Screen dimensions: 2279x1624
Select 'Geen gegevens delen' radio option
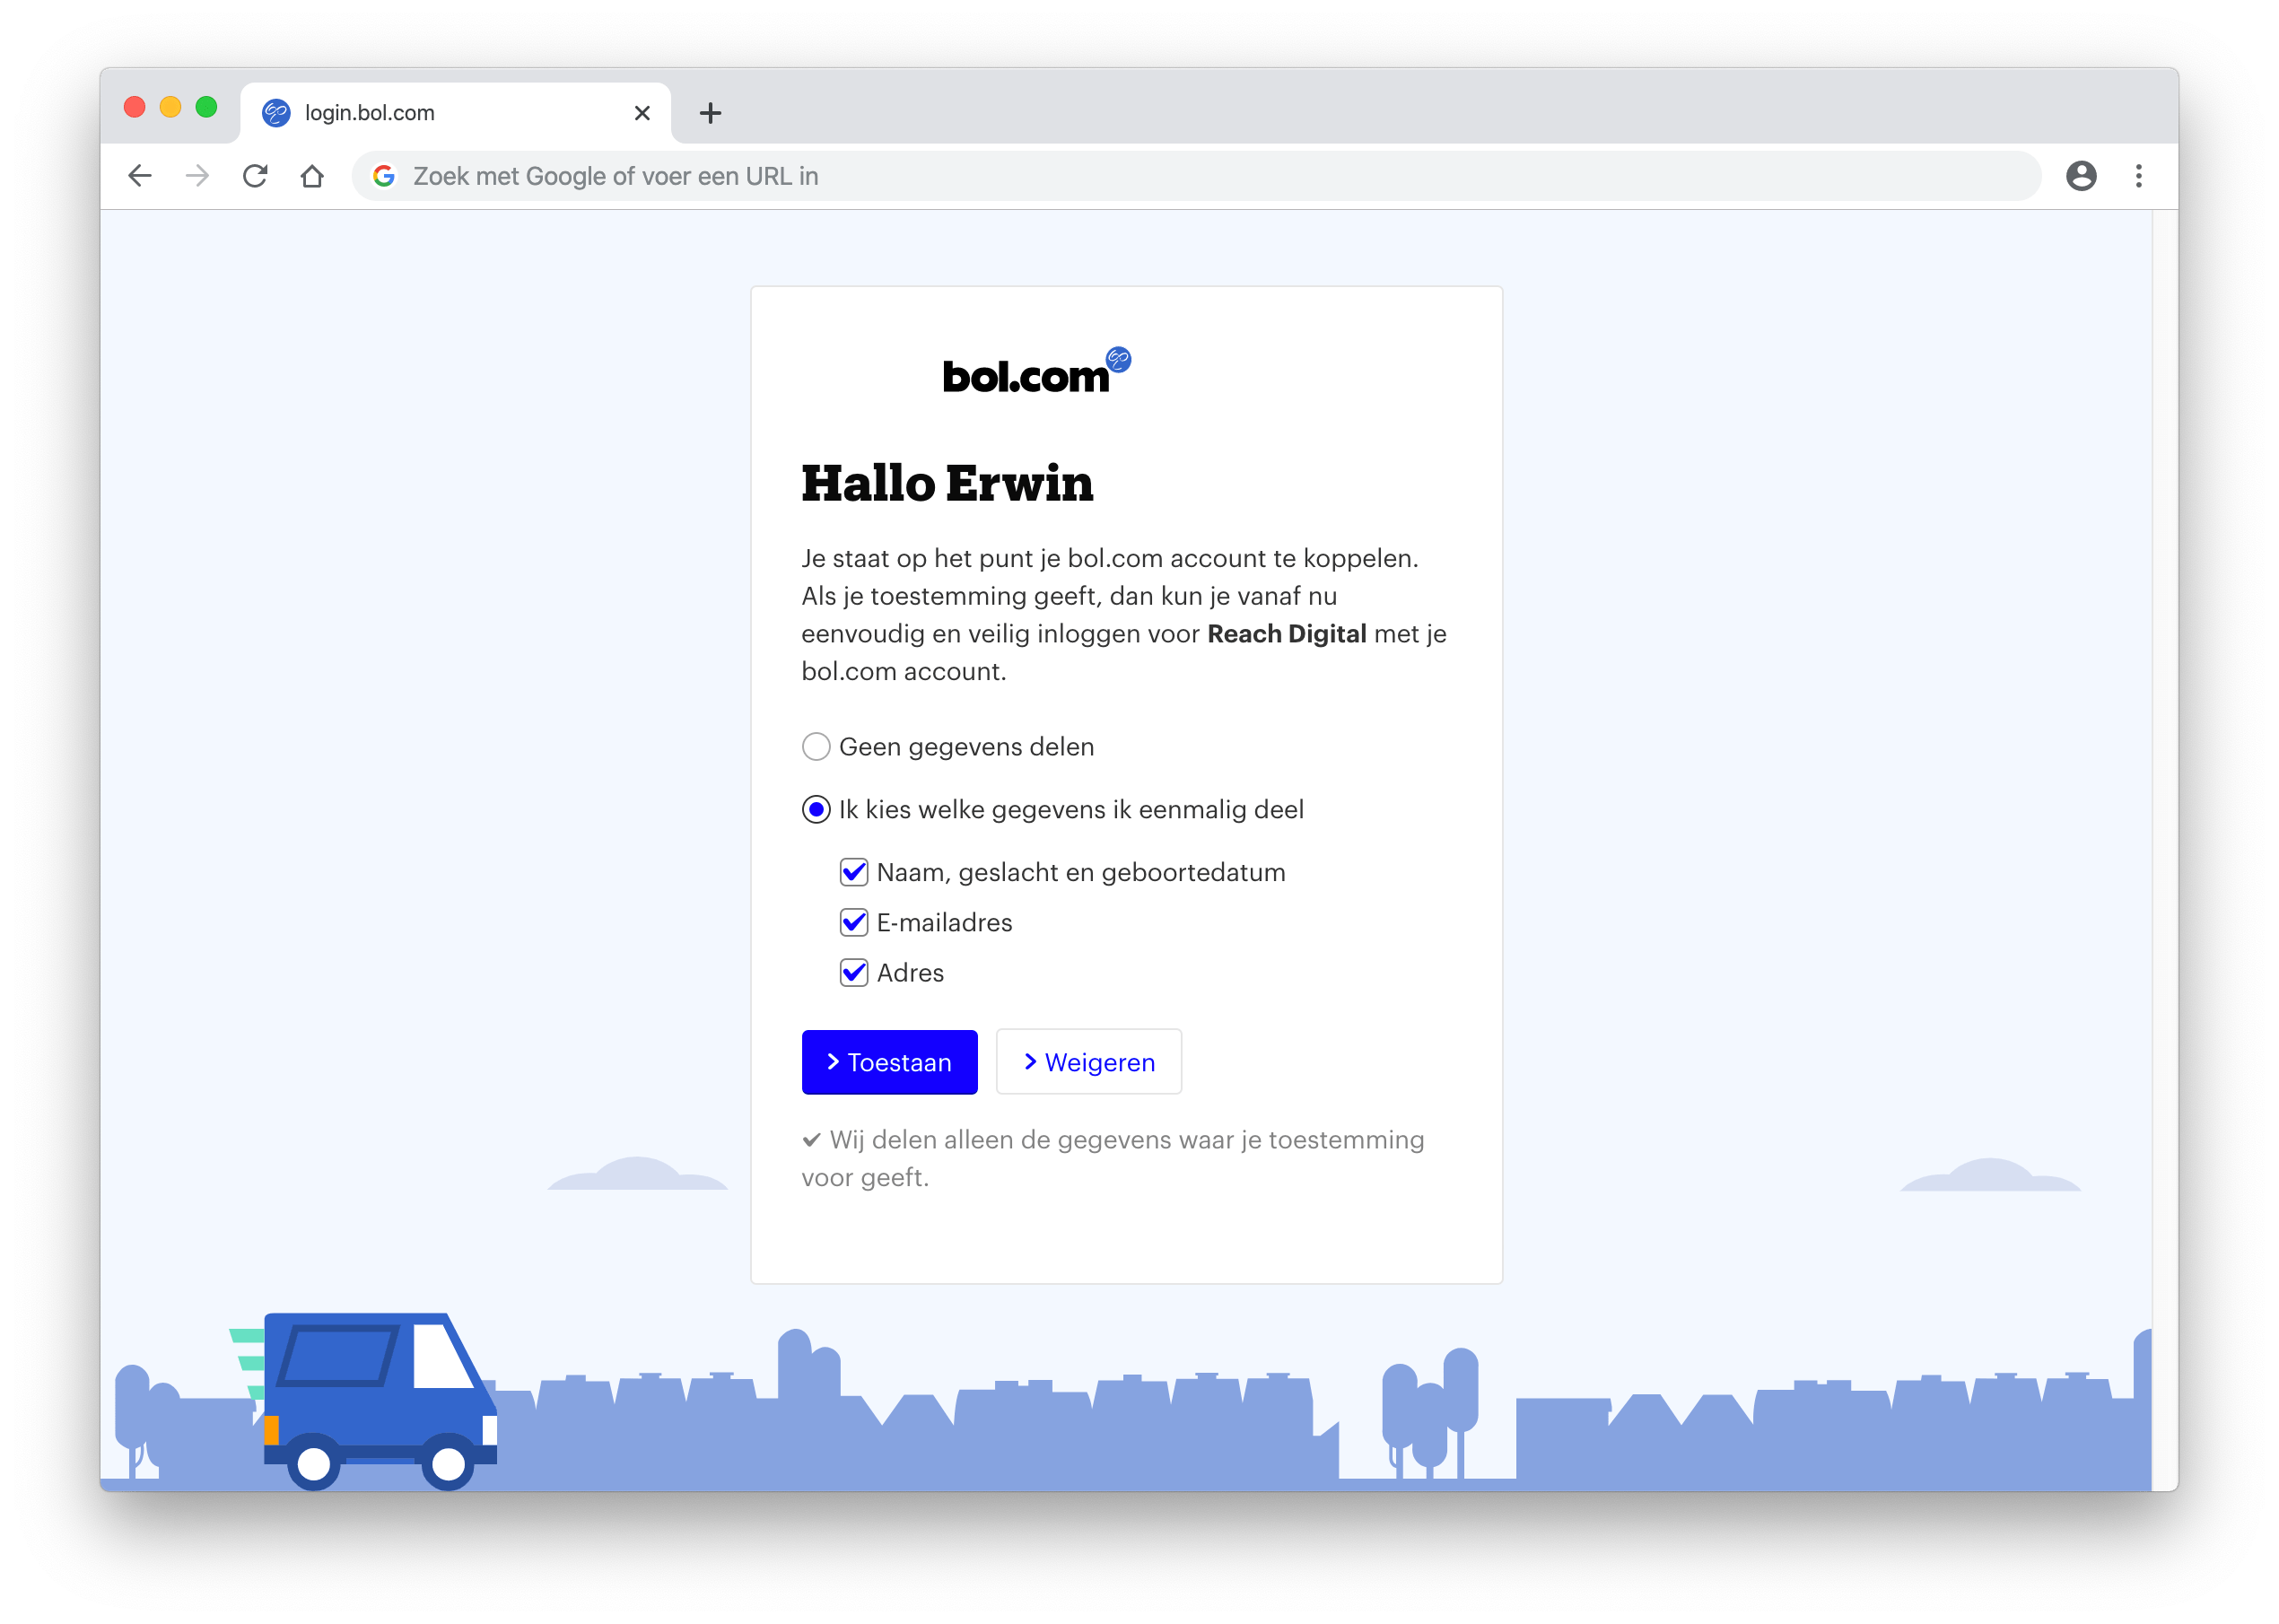816,747
